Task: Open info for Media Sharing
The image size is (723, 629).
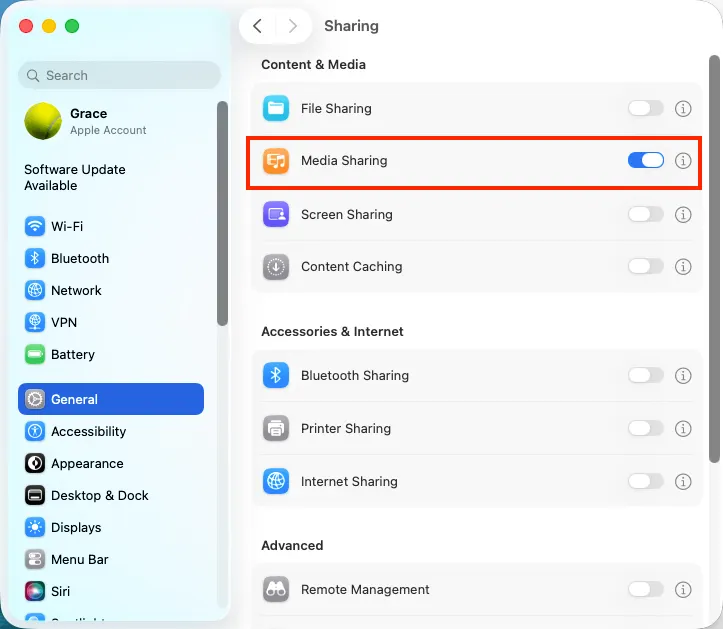Action: [x=683, y=161]
